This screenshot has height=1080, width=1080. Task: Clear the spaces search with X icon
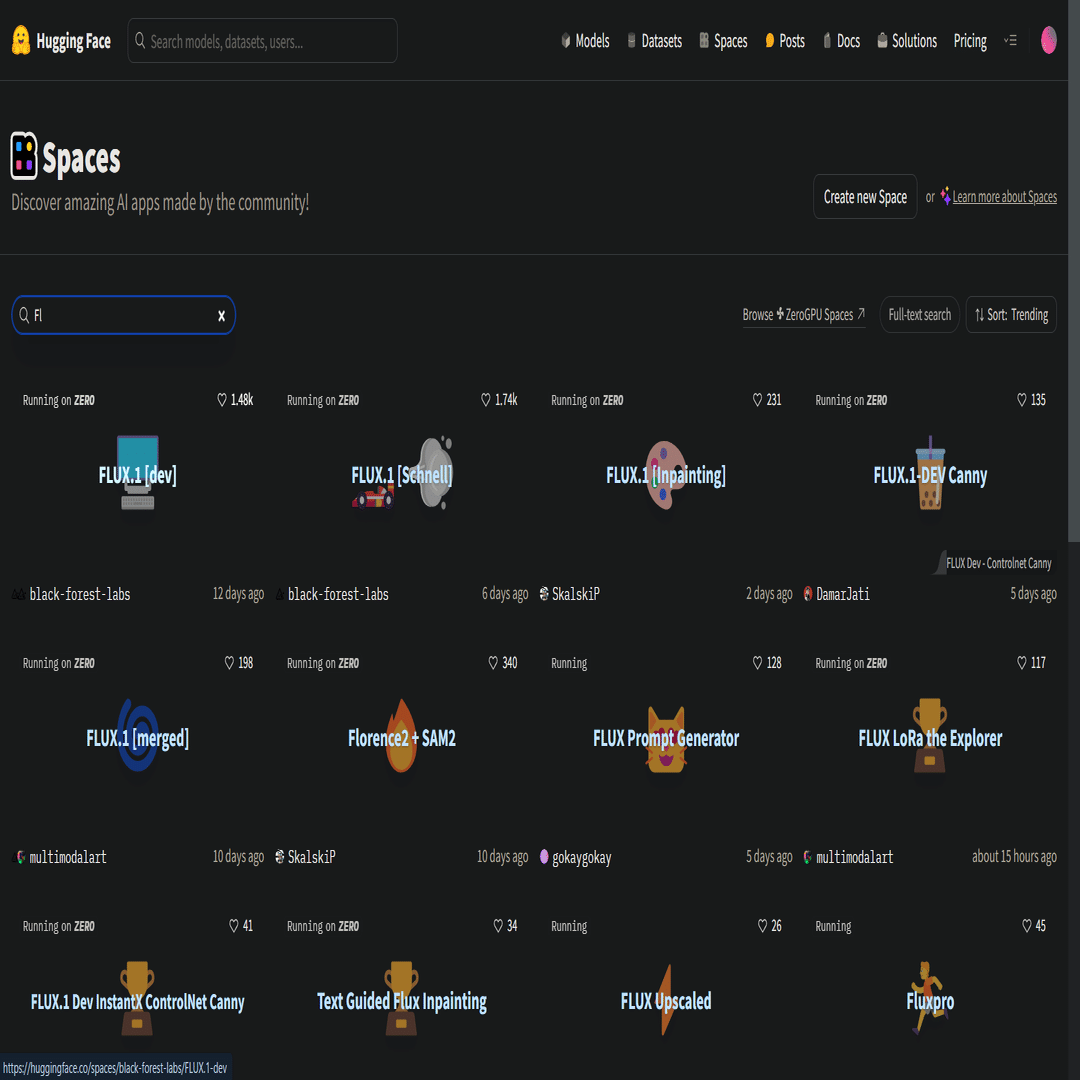221,315
